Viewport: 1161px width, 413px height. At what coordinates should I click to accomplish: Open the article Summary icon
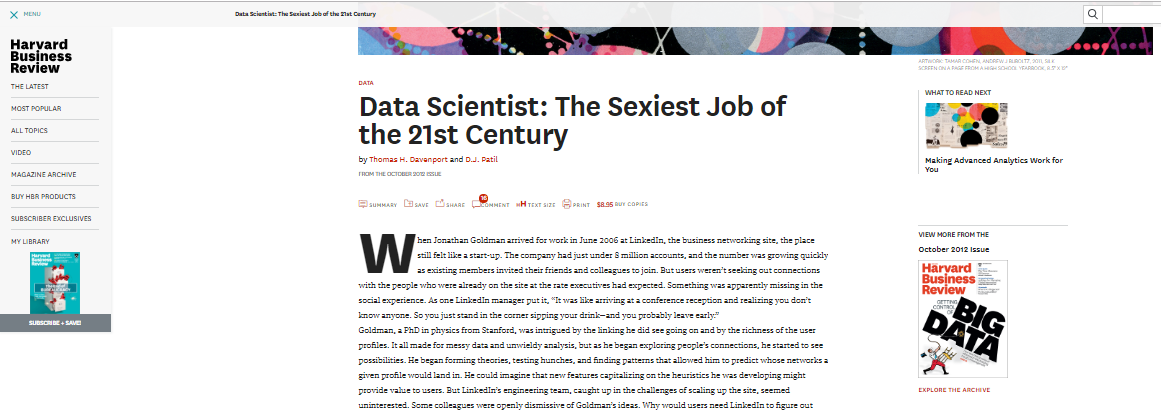(363, 204)
